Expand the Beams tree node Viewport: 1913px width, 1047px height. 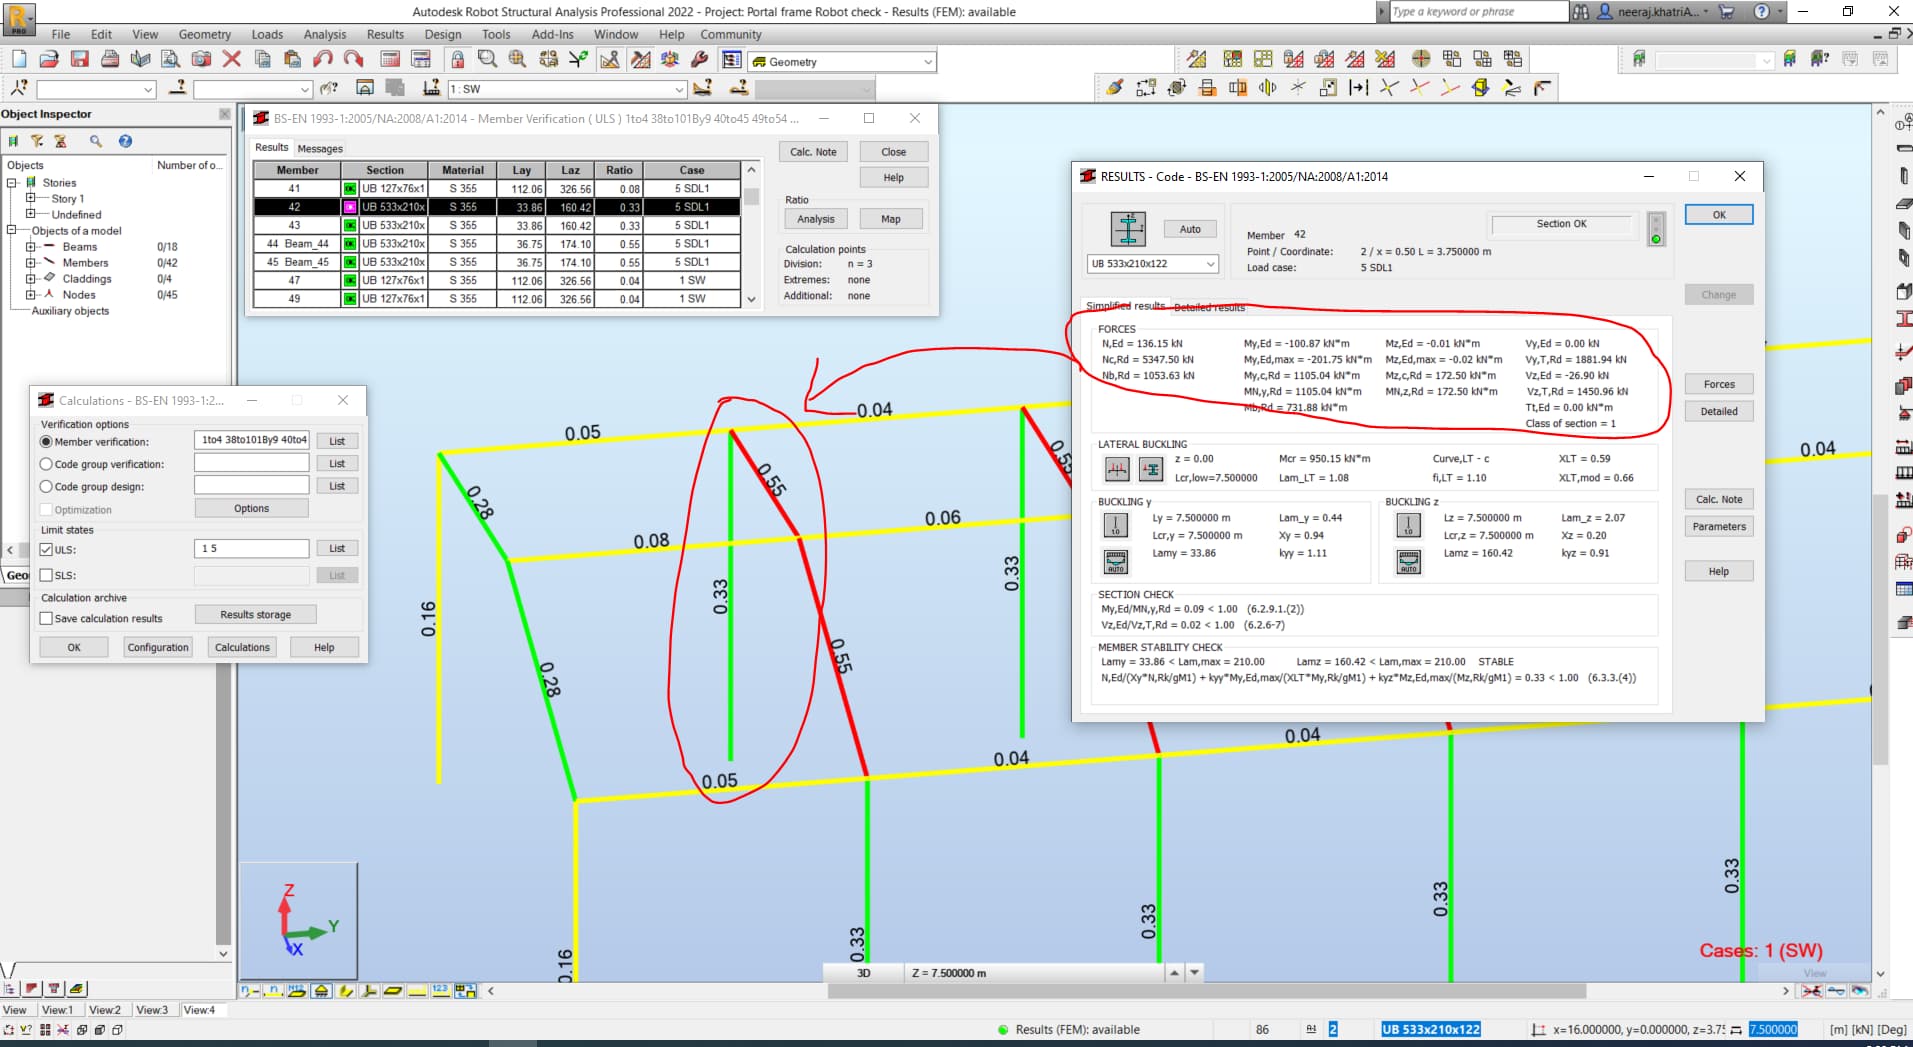pos(30,246)
